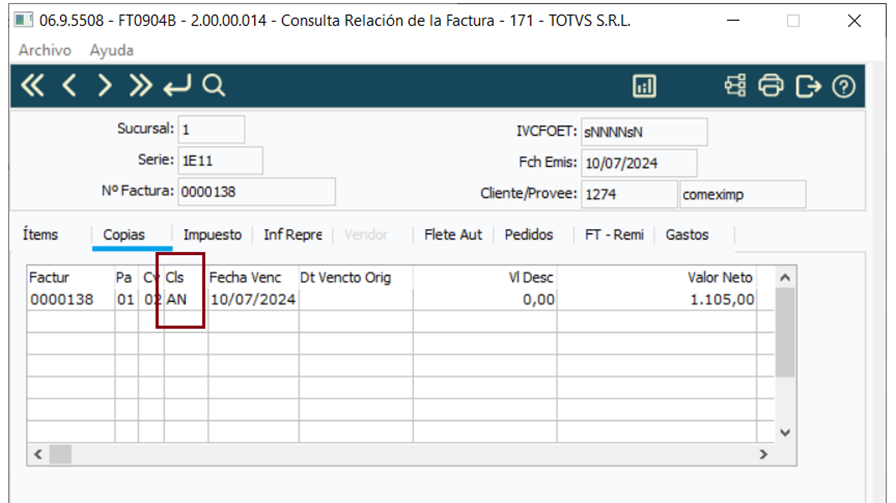Click the IVCFOET field
This screenshot has height=503, width=896.
pyautogui.click(x=644, y=132)
